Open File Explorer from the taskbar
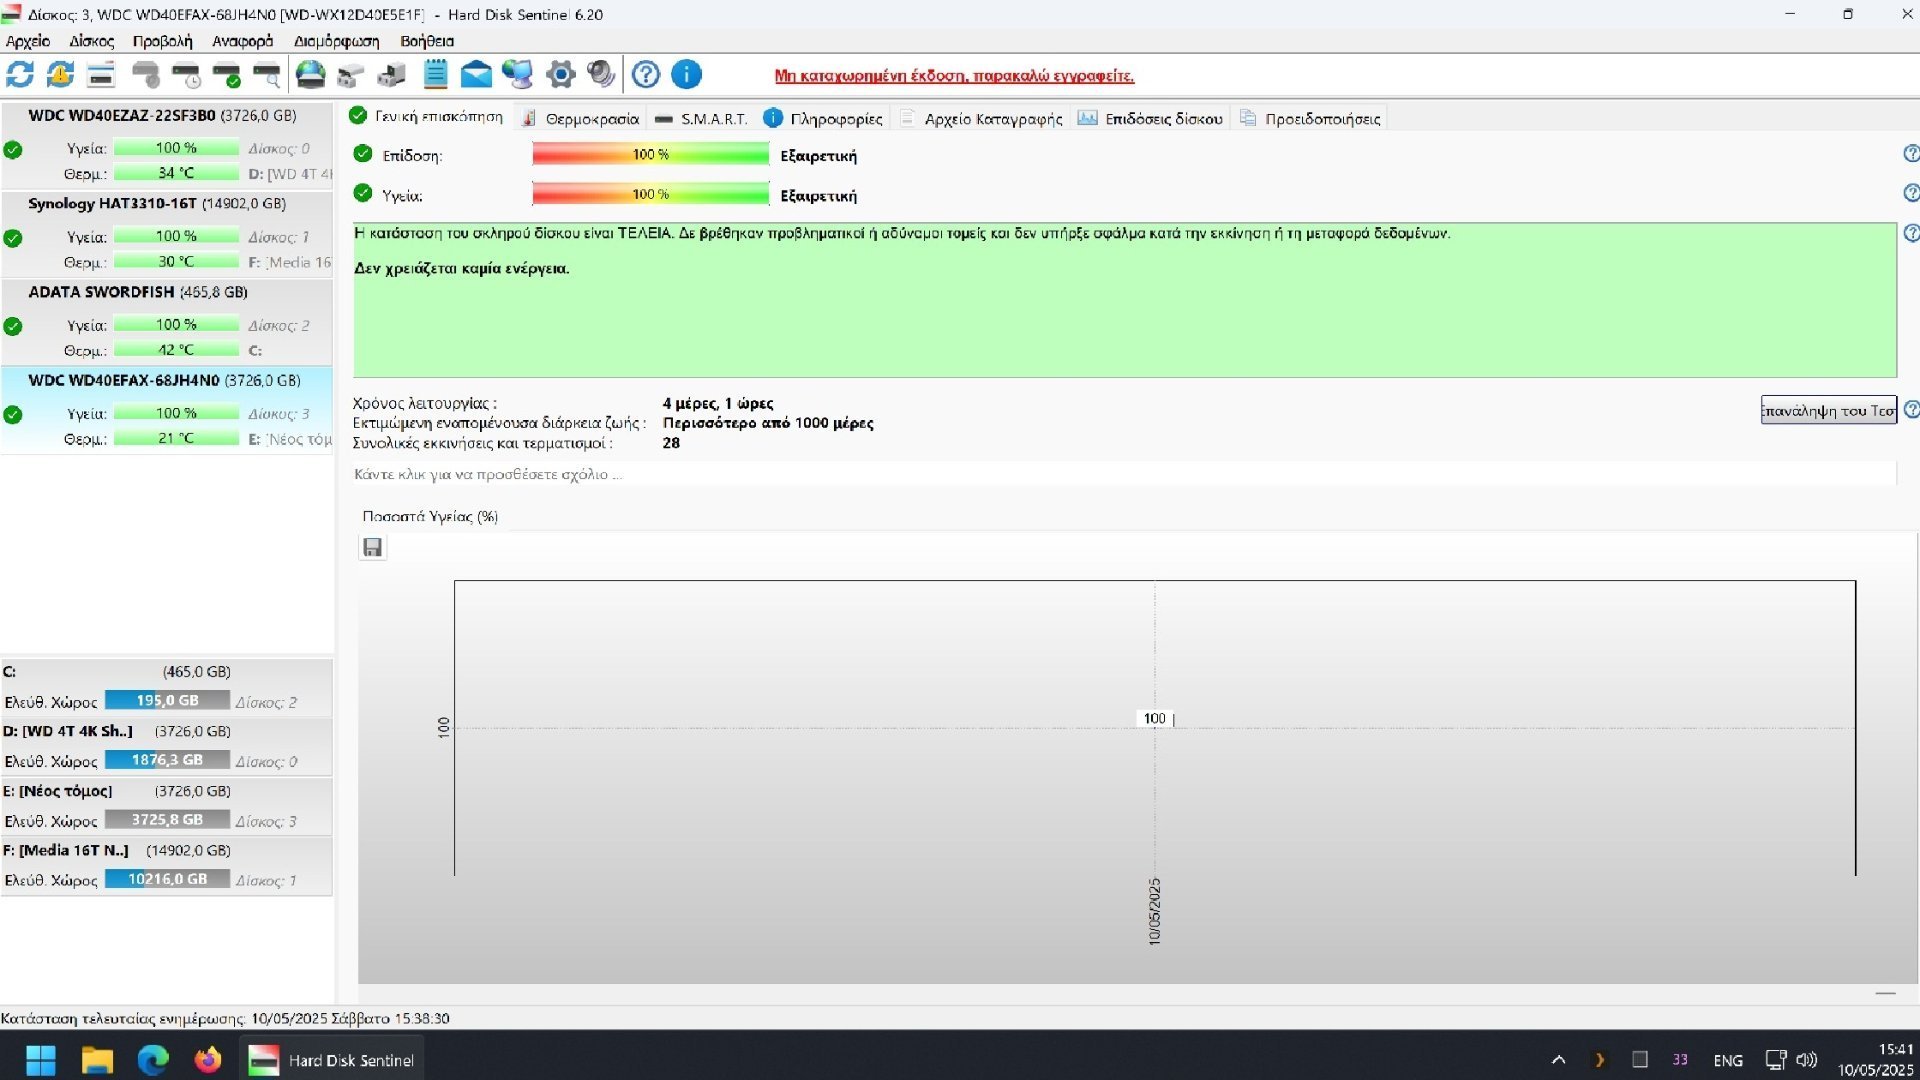 (x=97, y=1060)
